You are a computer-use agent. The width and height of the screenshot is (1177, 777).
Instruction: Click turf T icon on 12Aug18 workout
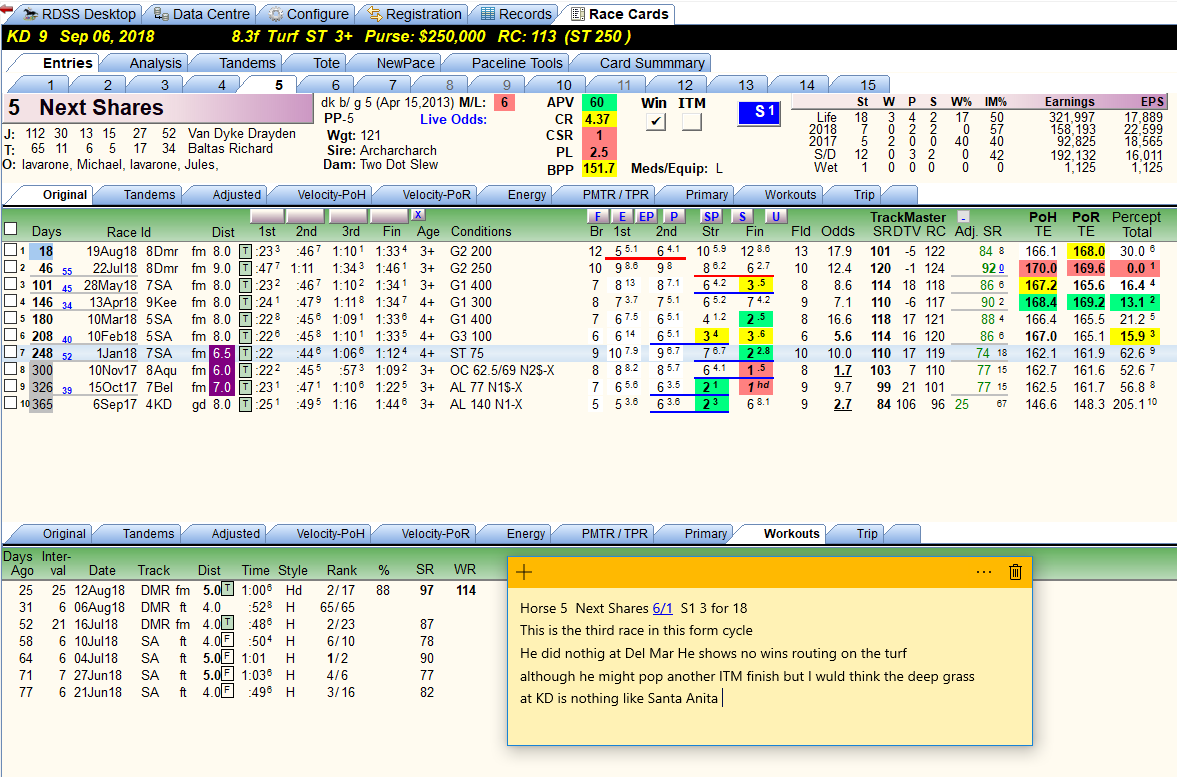tap(227, 589)
